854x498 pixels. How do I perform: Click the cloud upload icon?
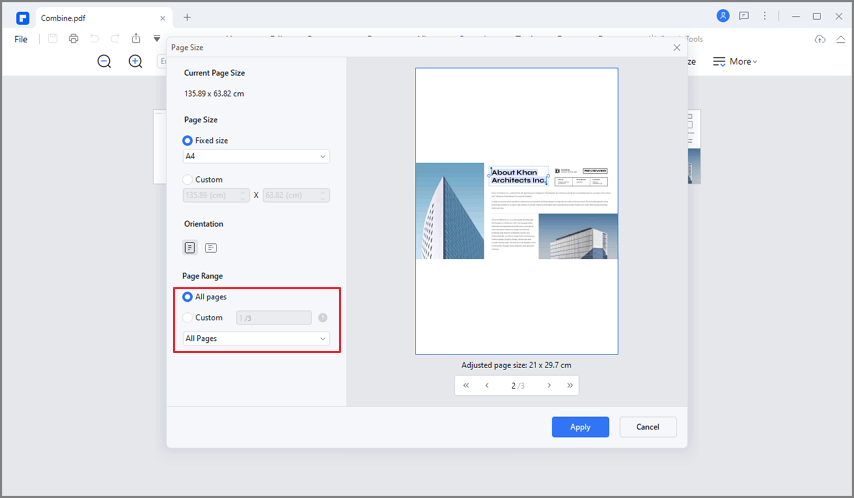click(820, 39)
